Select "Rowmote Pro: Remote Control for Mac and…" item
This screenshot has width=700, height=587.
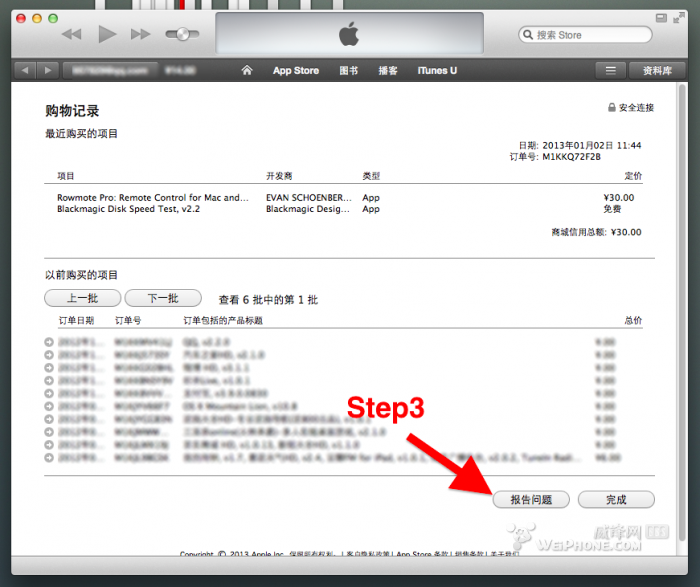[153, 197]
